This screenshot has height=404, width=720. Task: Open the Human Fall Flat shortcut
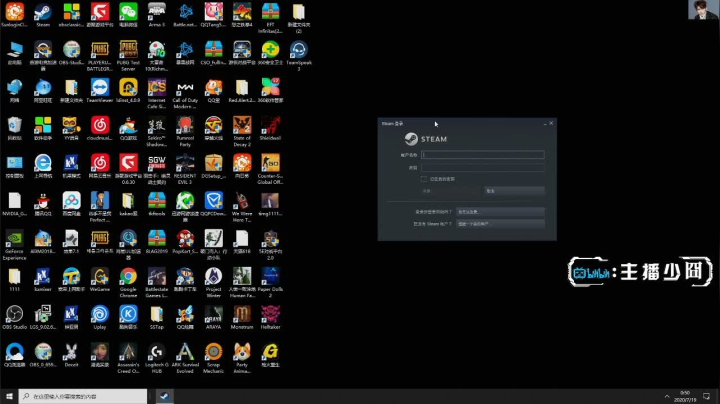click(242, 283)
